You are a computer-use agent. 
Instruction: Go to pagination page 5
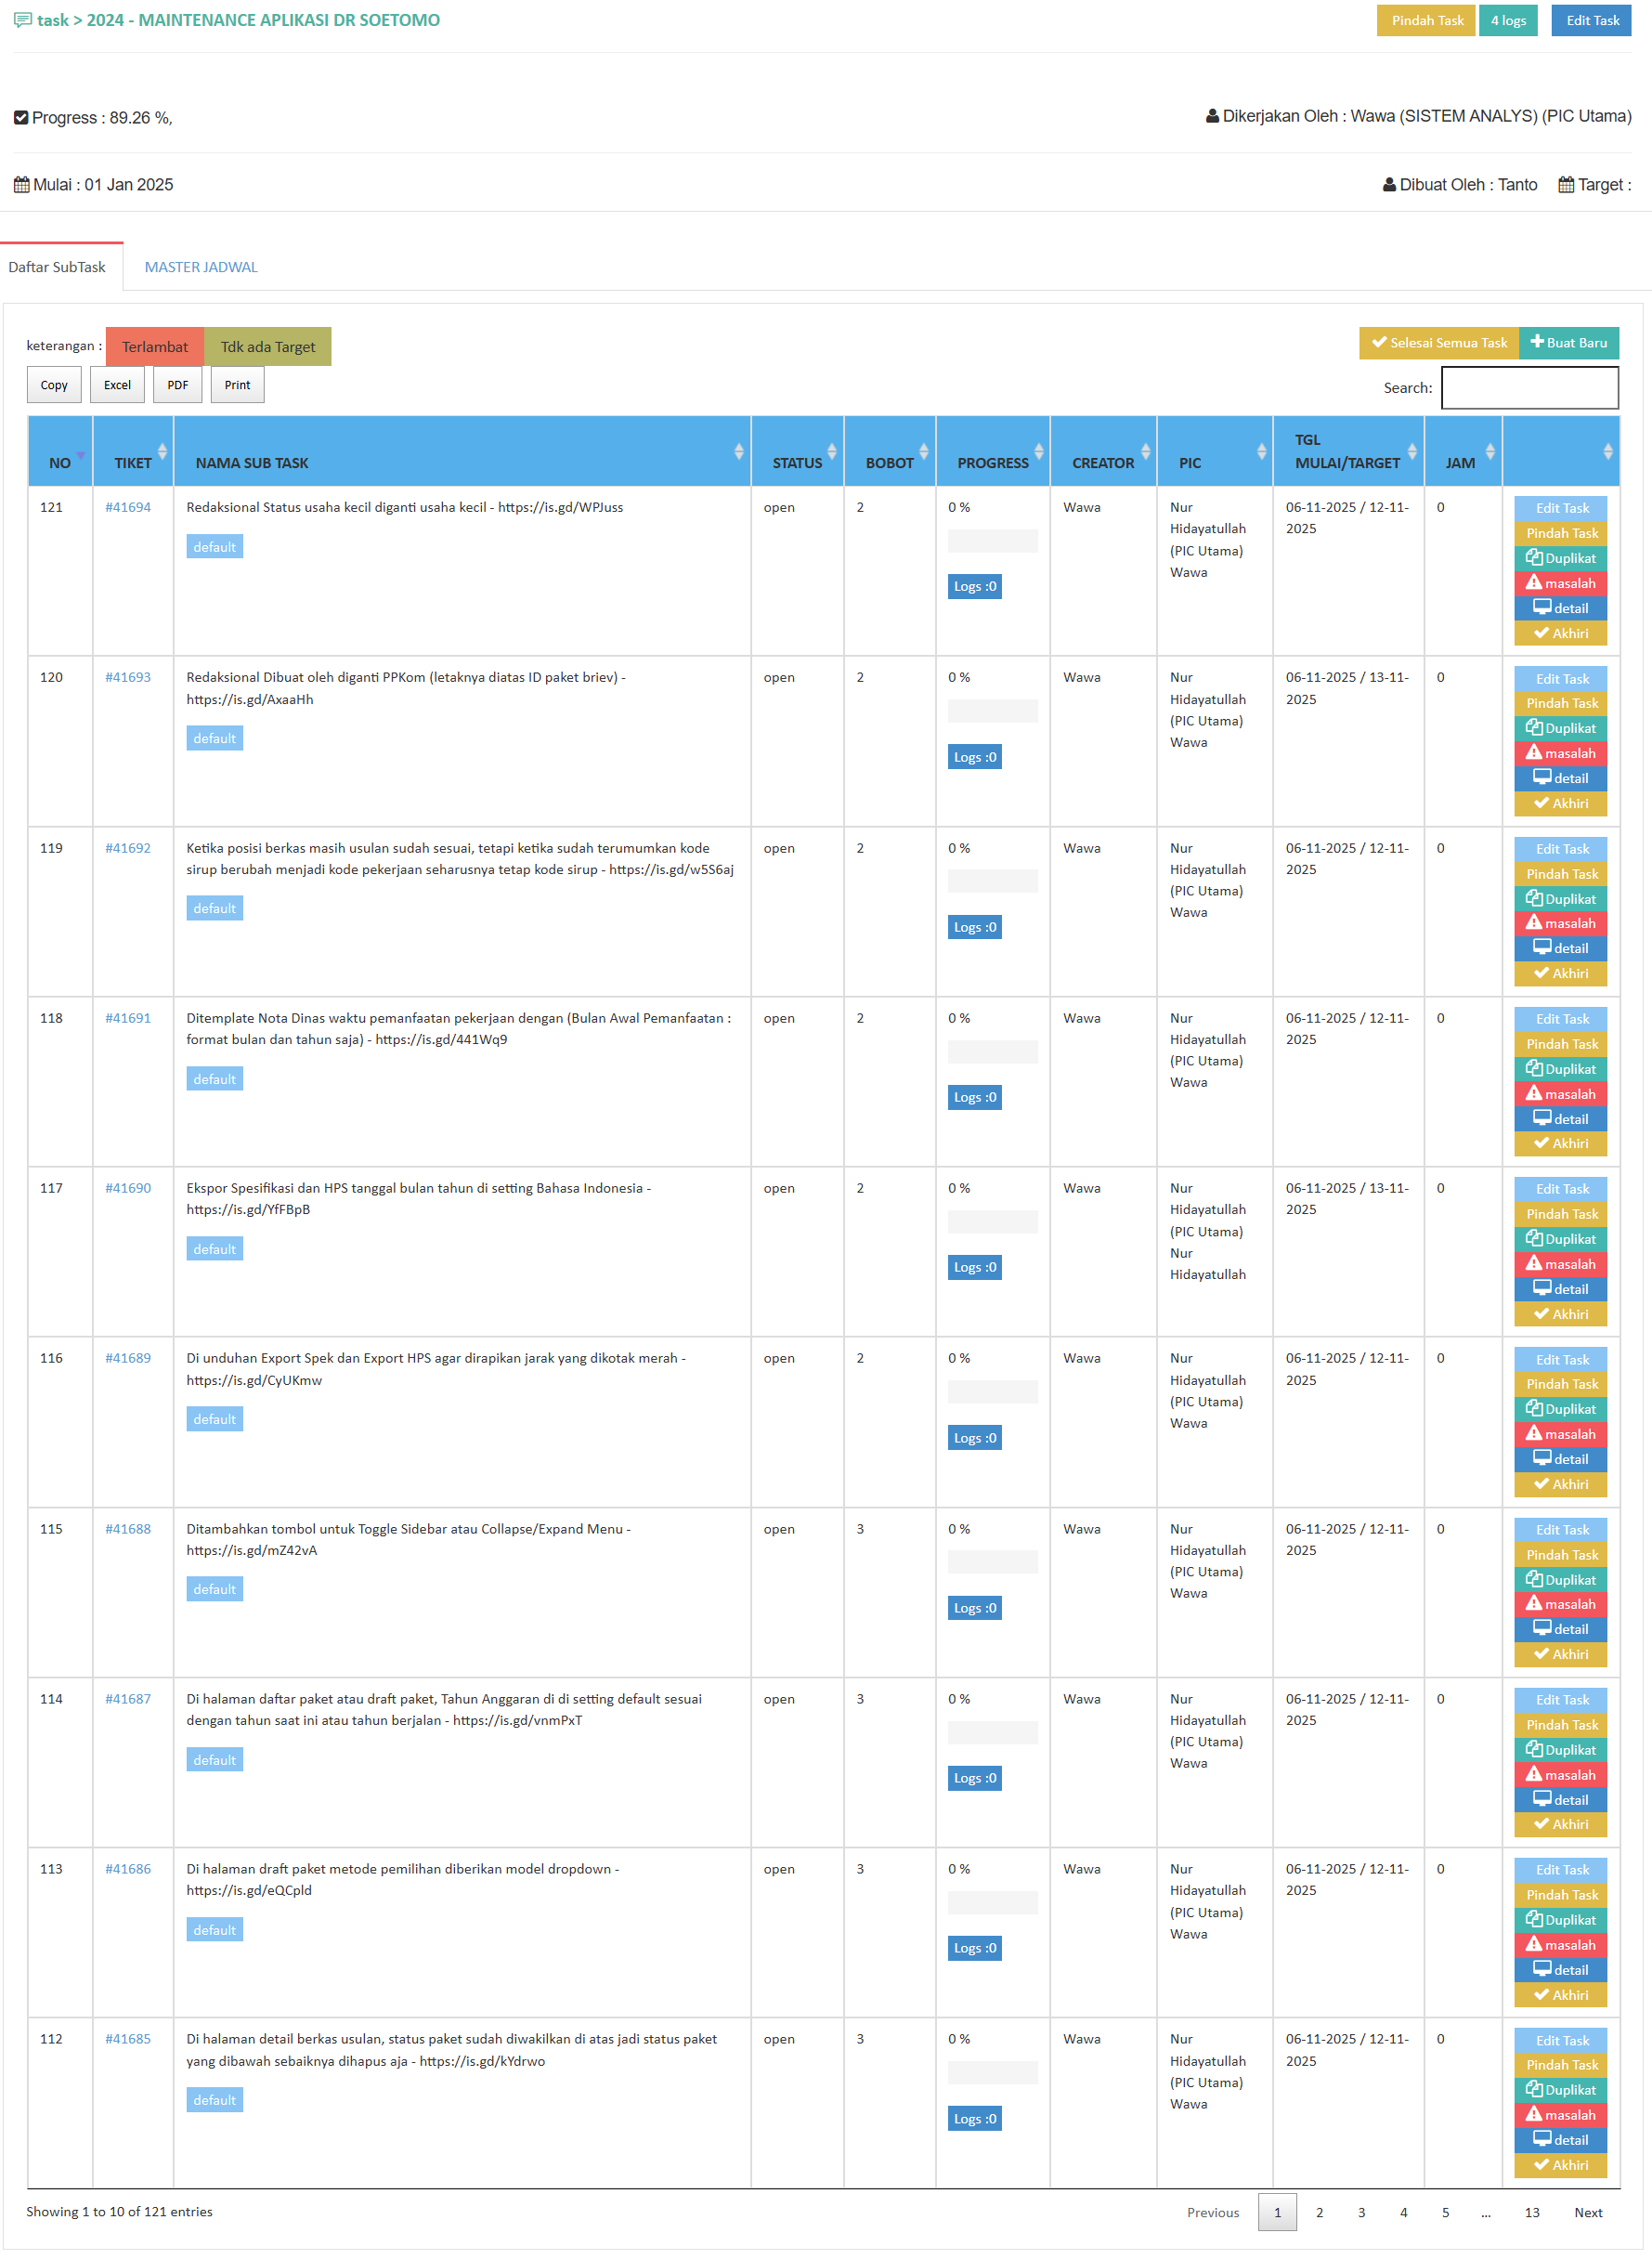coord(1445,2212)
